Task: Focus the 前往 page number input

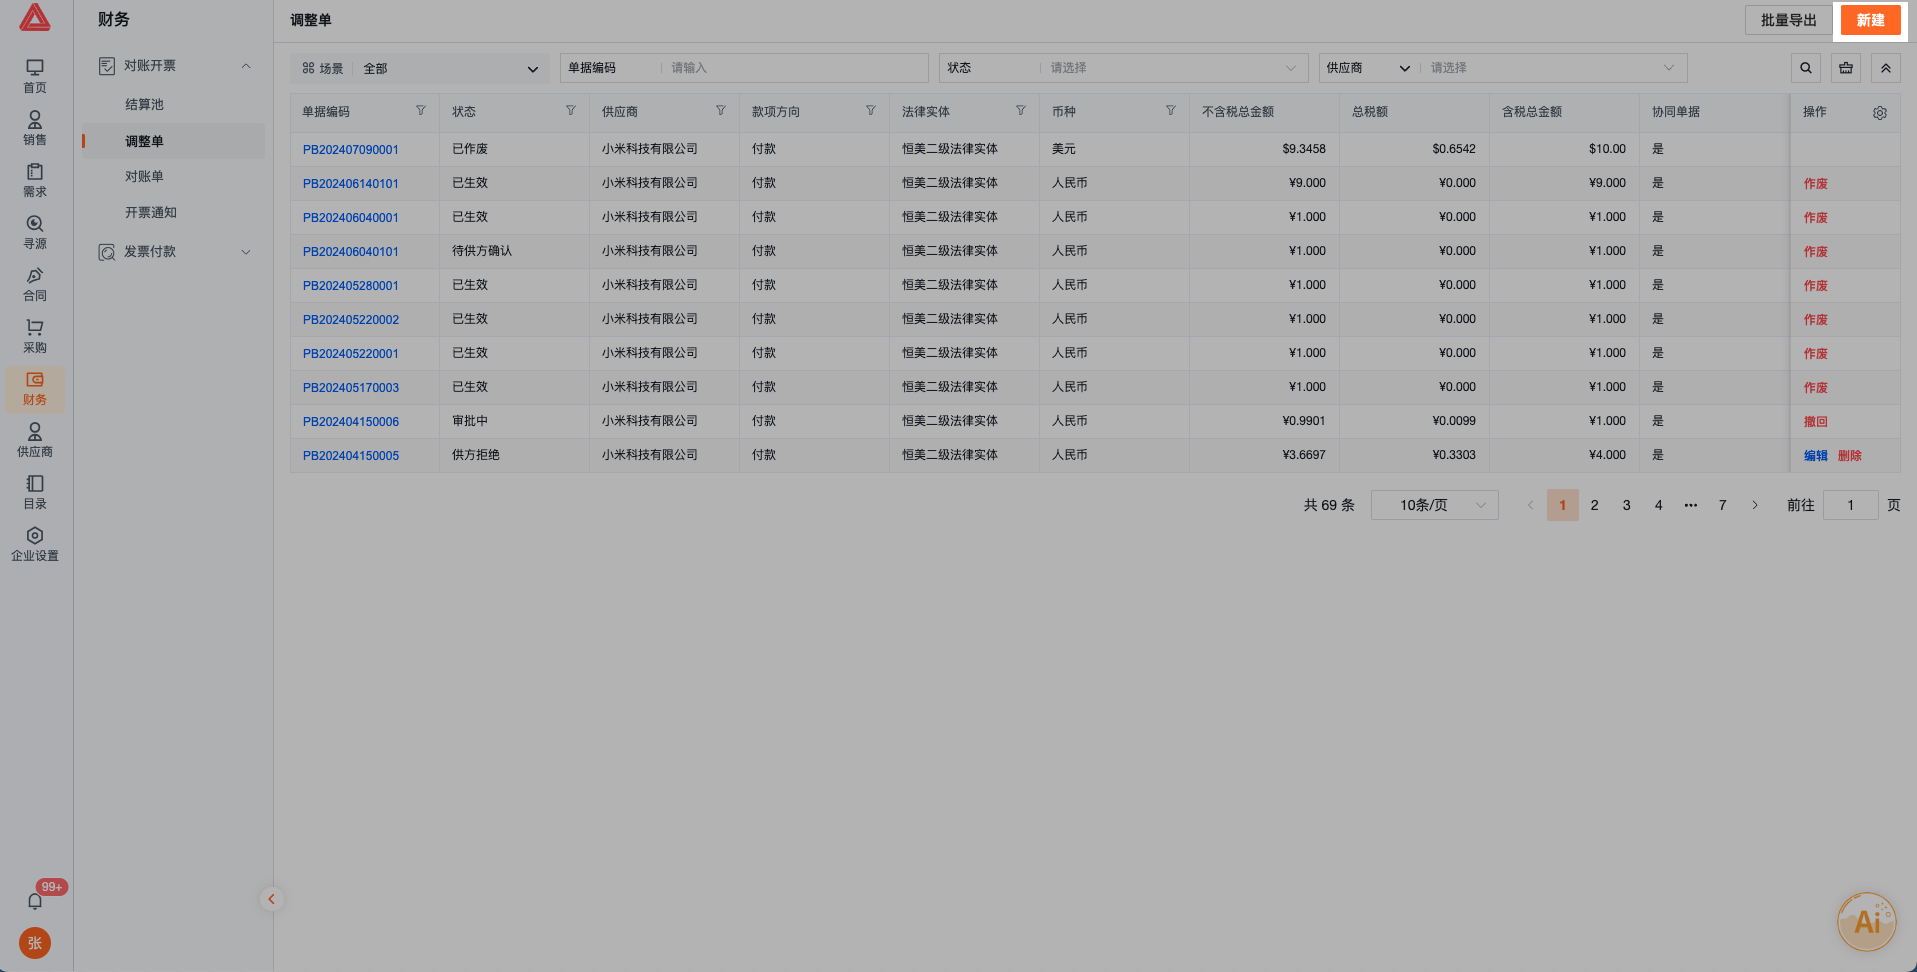Action: 1850,505
